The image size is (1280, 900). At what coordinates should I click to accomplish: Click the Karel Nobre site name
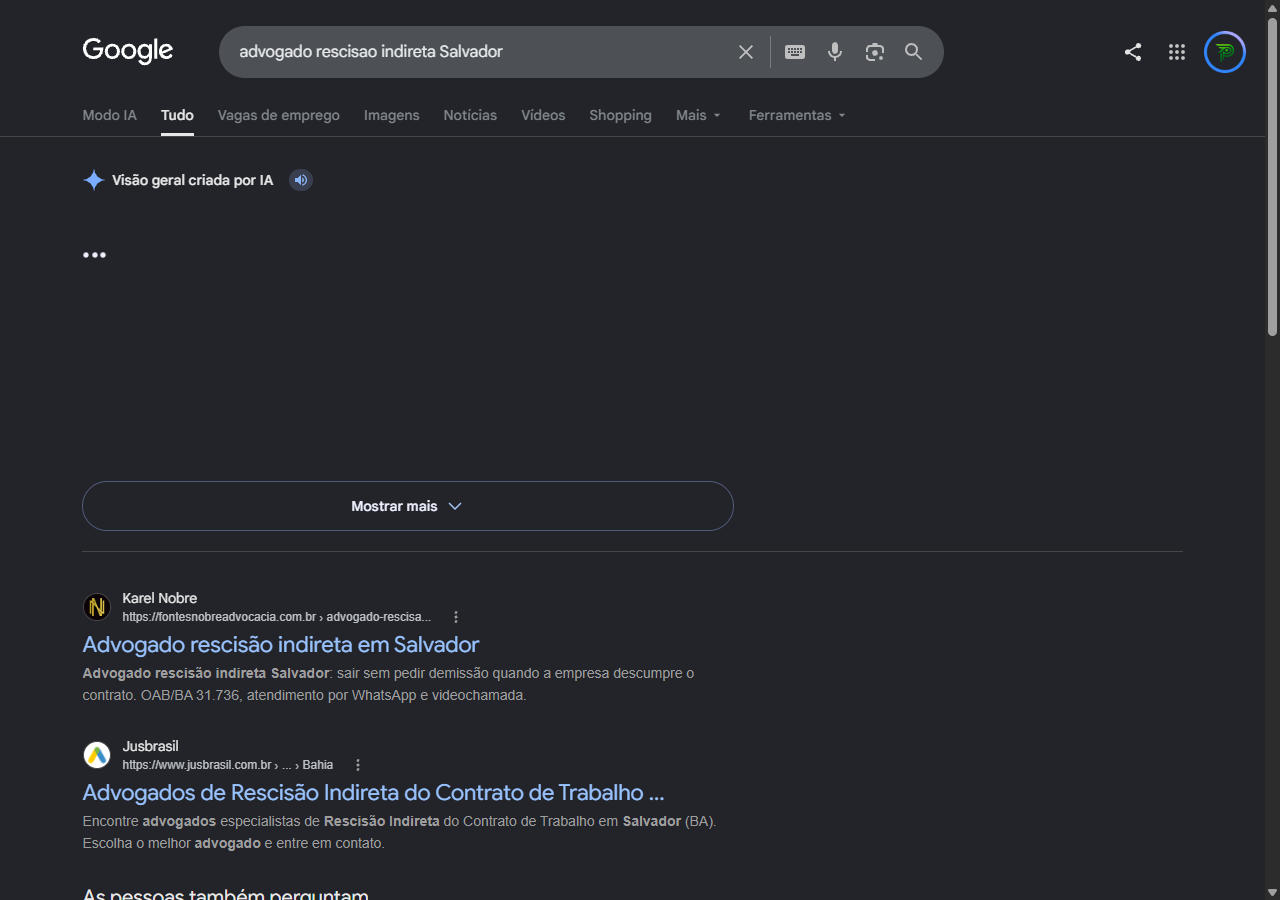[x=160, y=598]
